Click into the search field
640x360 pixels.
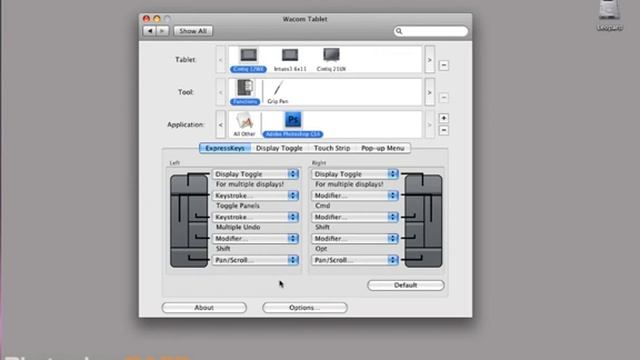tap(431, 31)
